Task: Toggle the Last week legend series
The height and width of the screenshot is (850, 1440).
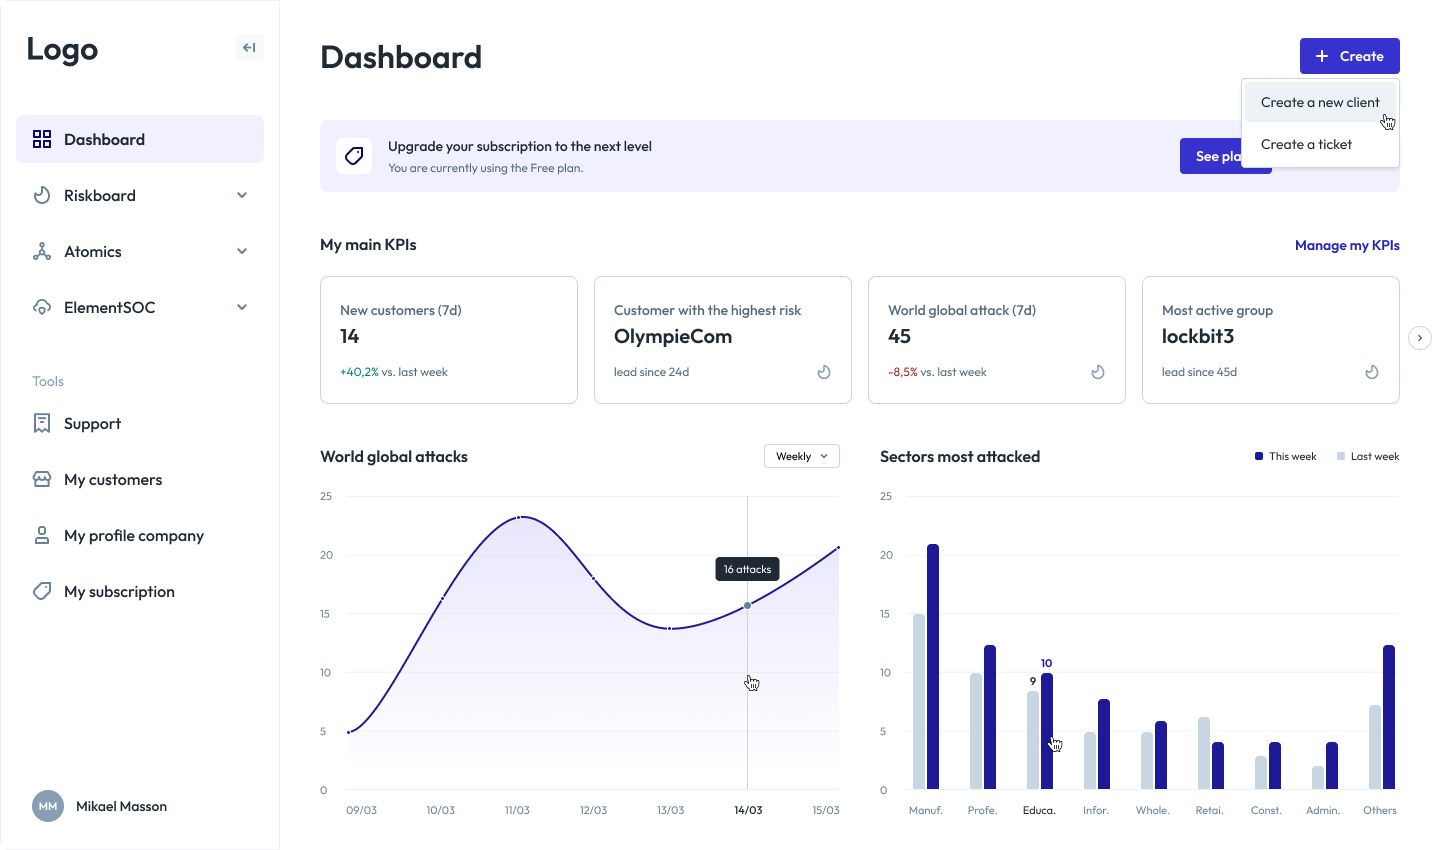Action: click(1367, 456)
